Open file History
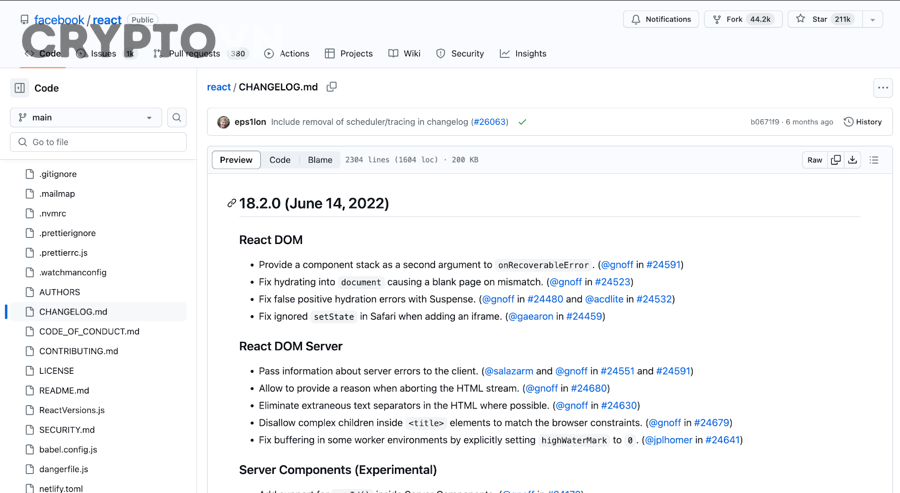 point(863,122)
